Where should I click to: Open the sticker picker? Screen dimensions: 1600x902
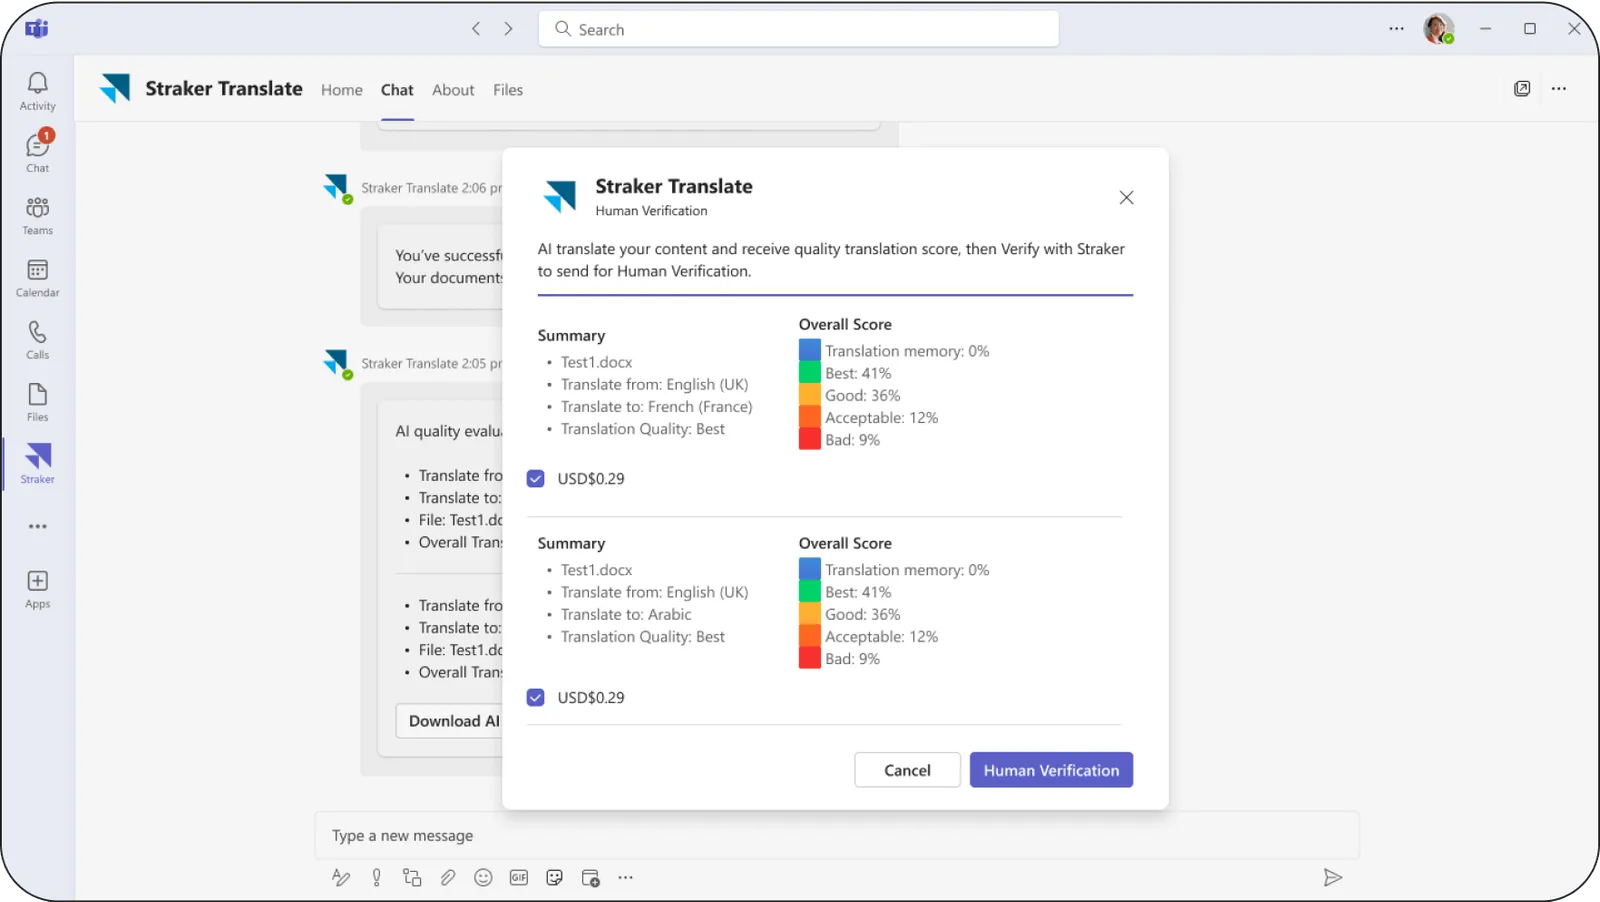click(x=555, y=878)
